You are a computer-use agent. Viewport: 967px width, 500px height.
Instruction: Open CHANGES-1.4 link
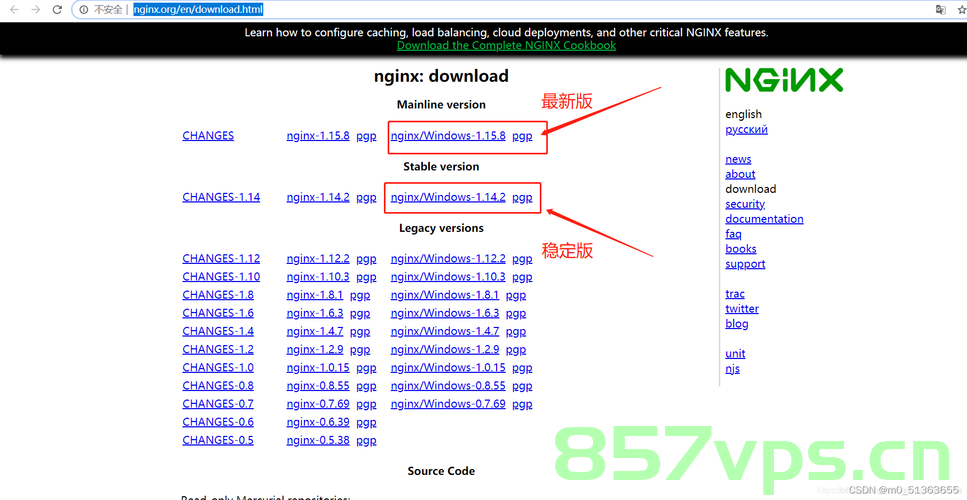tap(218, 331)
